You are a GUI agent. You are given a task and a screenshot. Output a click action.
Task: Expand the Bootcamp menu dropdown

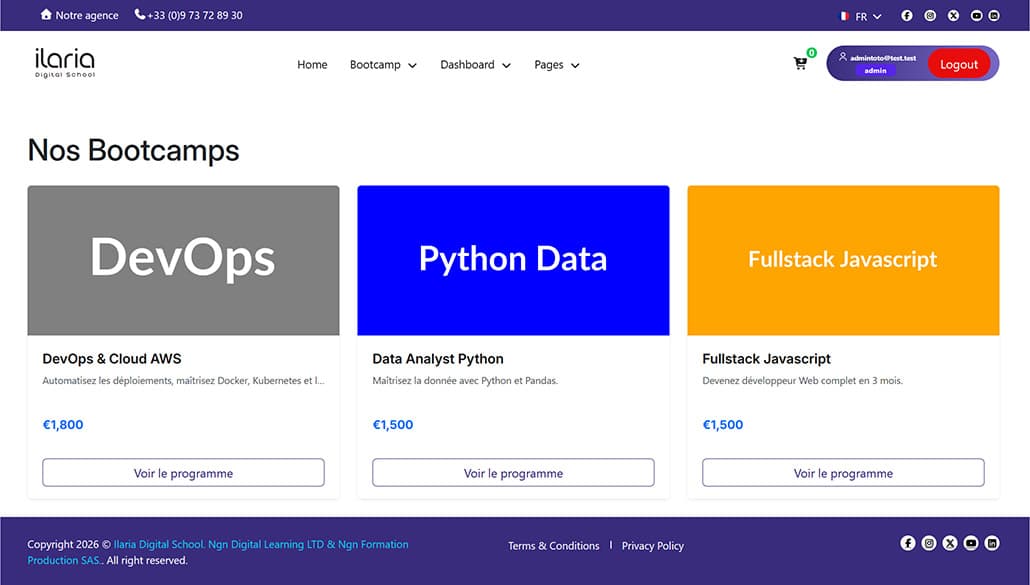click(383, 65)
